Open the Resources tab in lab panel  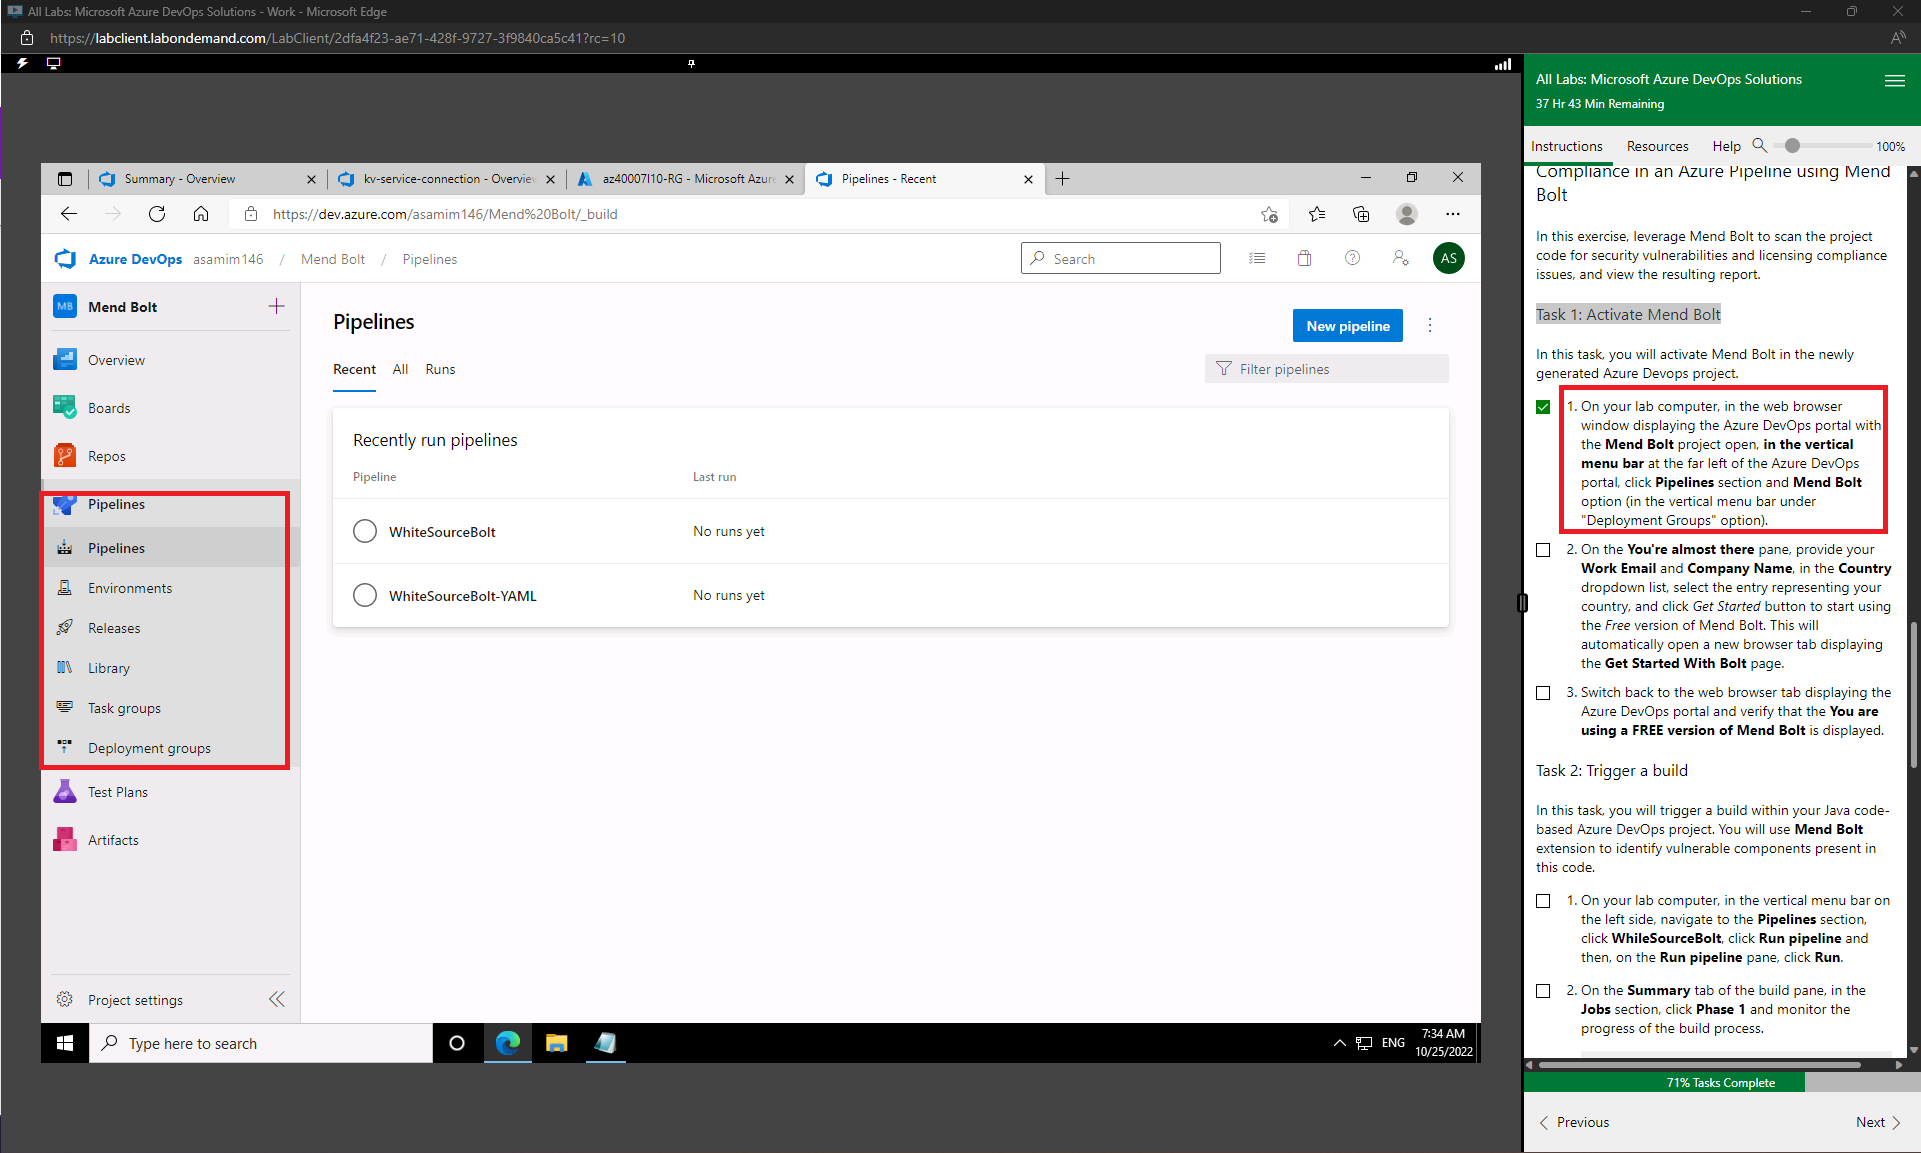1657,146
